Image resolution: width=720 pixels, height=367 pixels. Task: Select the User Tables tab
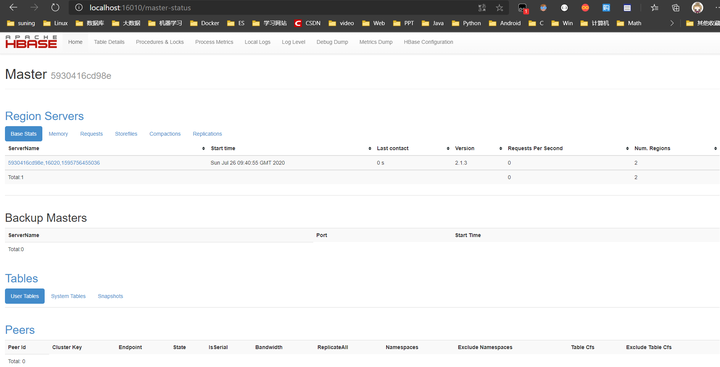[x=25, y=296]
